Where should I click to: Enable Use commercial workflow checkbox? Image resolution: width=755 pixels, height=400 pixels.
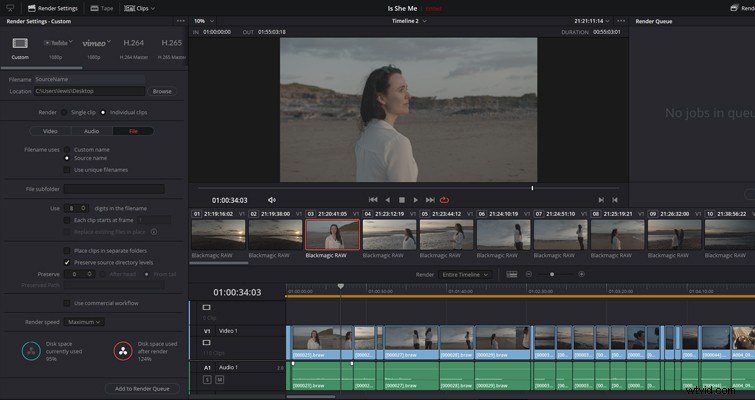click(x=67, y=303)
